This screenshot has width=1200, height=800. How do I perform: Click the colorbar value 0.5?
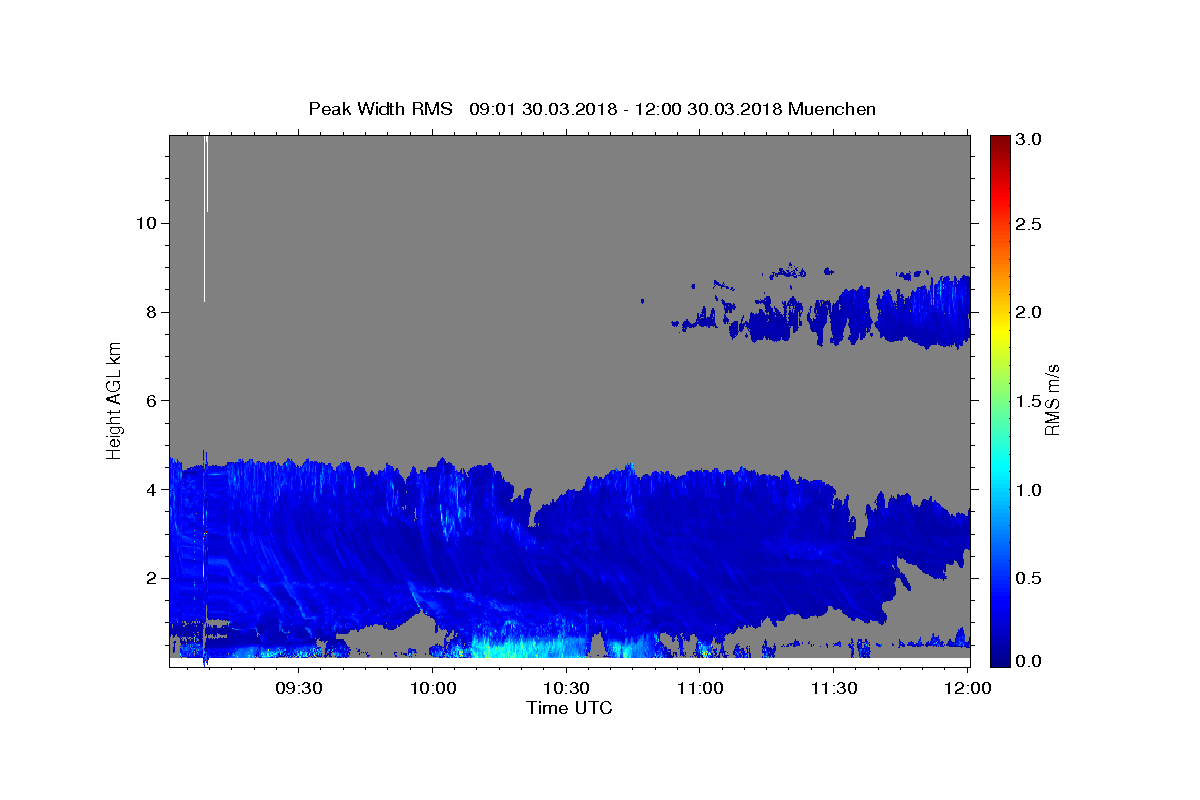tap(1031, 578)
